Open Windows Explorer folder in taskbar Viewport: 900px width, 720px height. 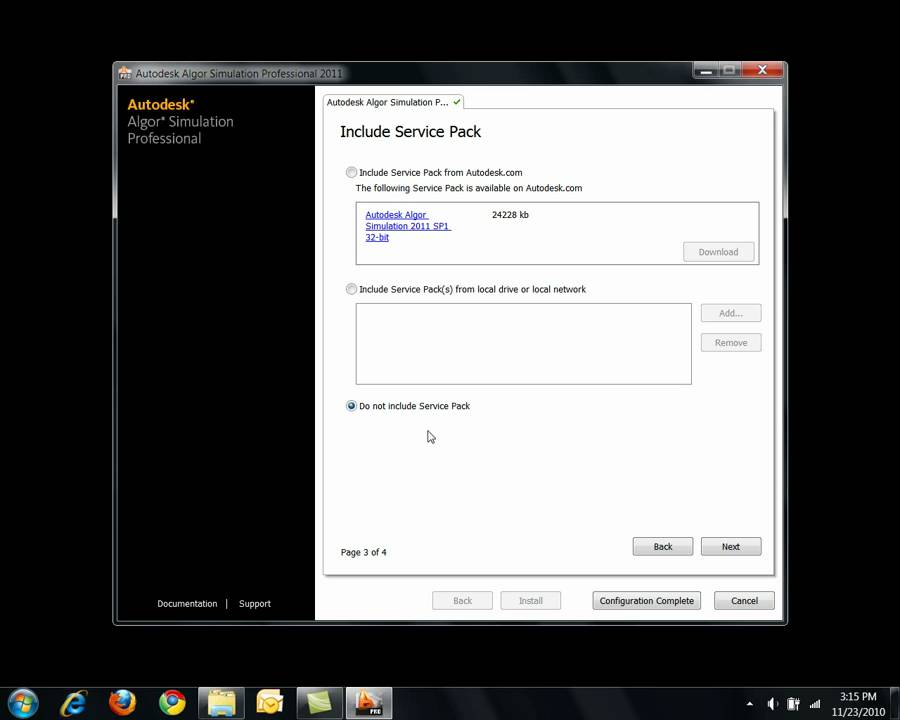click(222, 703)
